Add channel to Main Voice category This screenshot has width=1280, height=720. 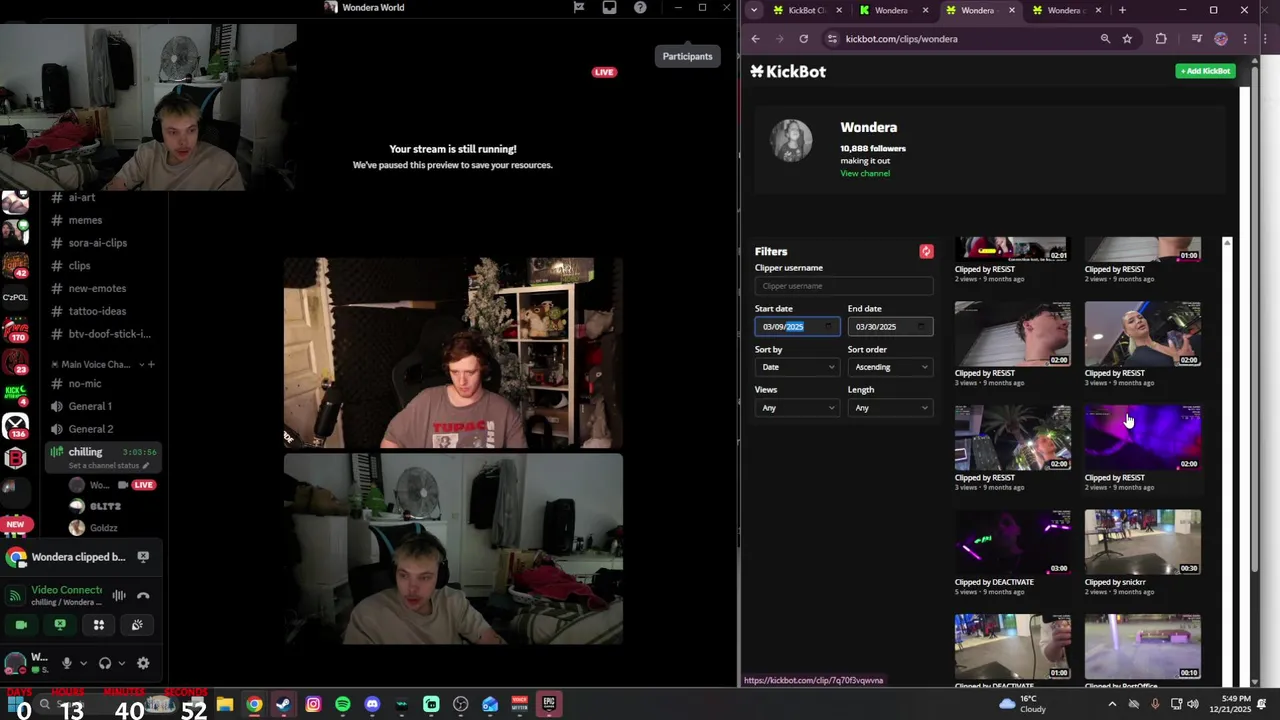pyautogui.click(x=151, y=364)
